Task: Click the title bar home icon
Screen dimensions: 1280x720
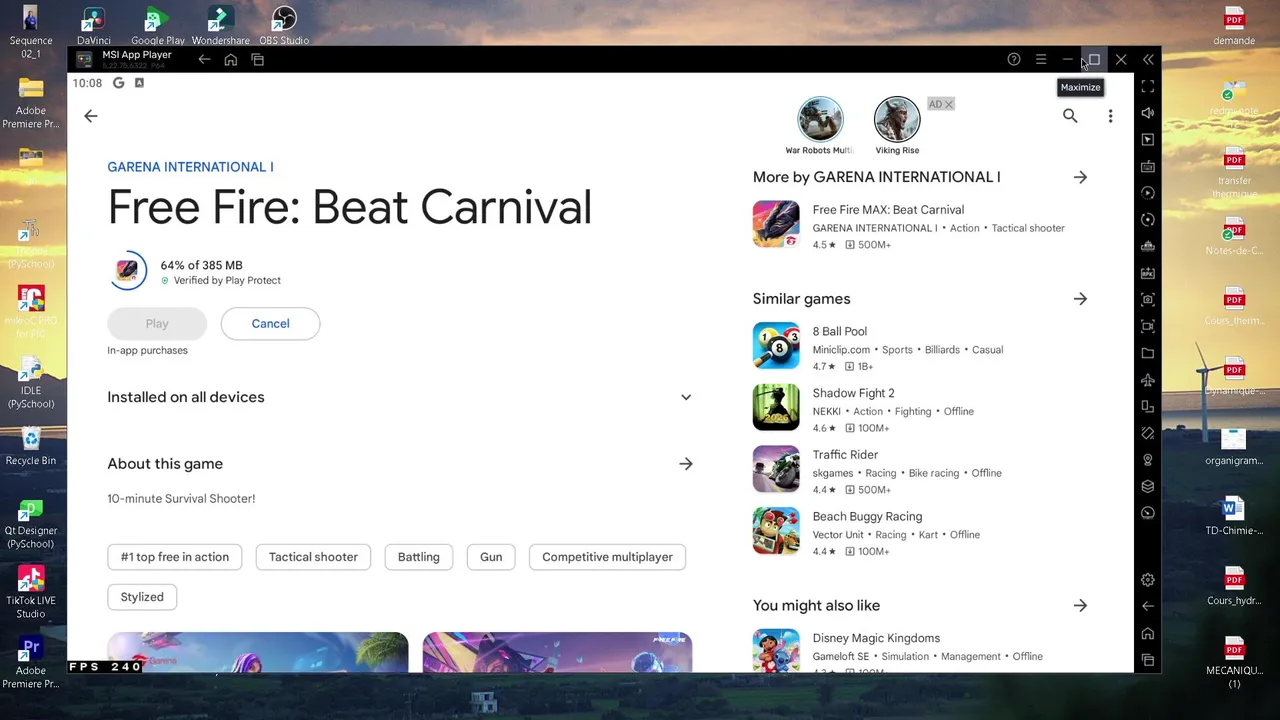Action: (x=231, y=60)
